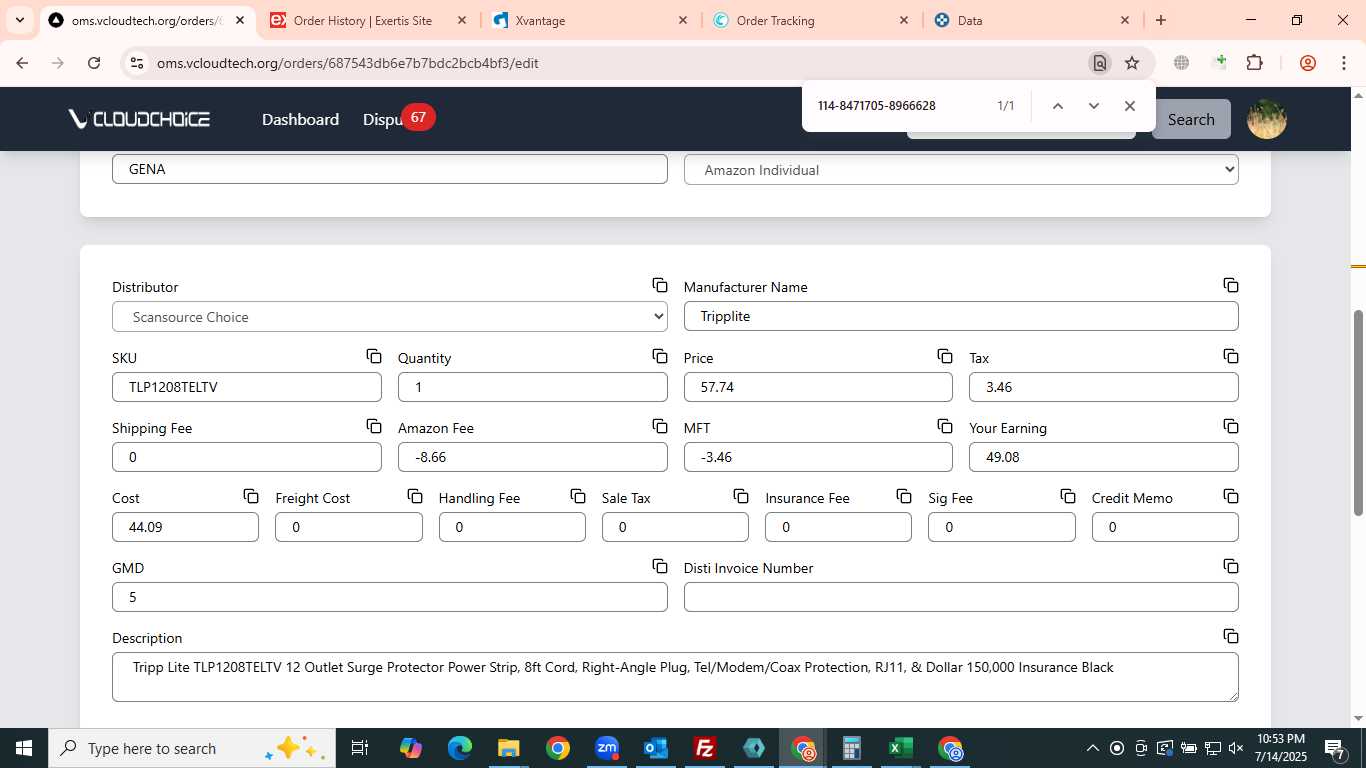Switch to Order History Exertis tab
The image size is (1366, 768).
click(368, 20)
